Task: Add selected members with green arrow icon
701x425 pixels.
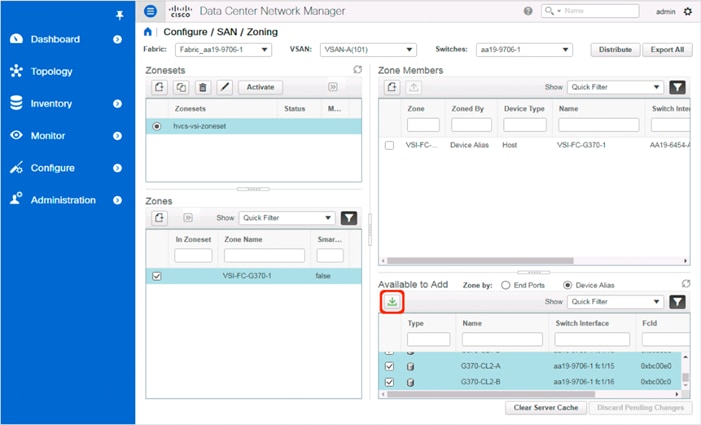Action: [392, 302]
